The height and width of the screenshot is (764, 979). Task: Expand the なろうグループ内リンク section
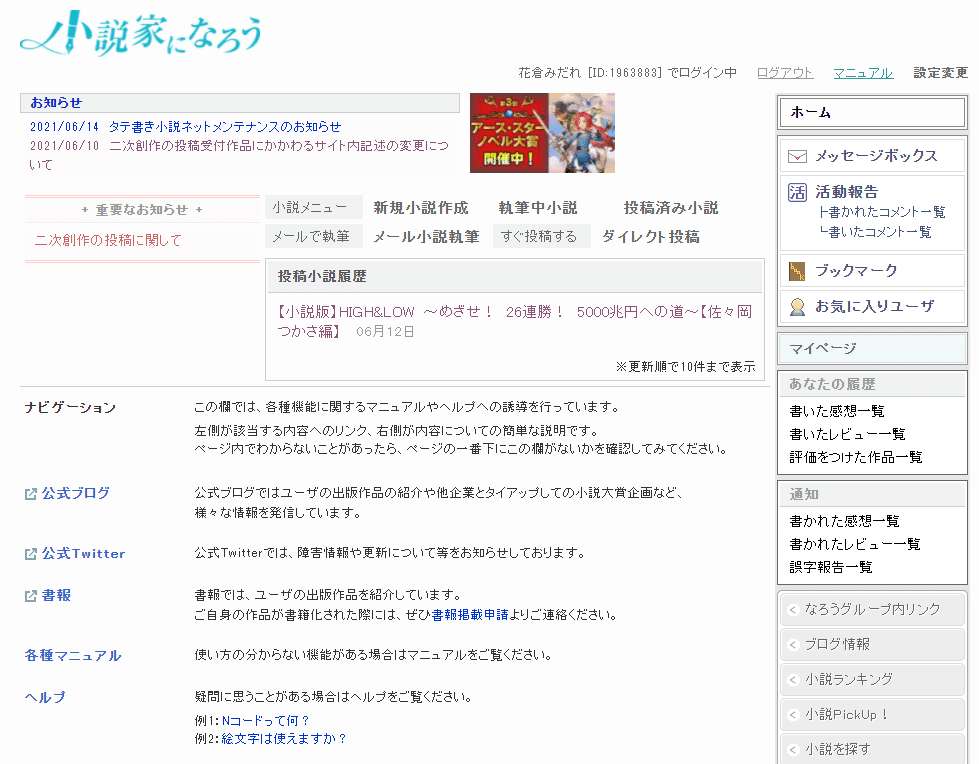tap(872, 609)
